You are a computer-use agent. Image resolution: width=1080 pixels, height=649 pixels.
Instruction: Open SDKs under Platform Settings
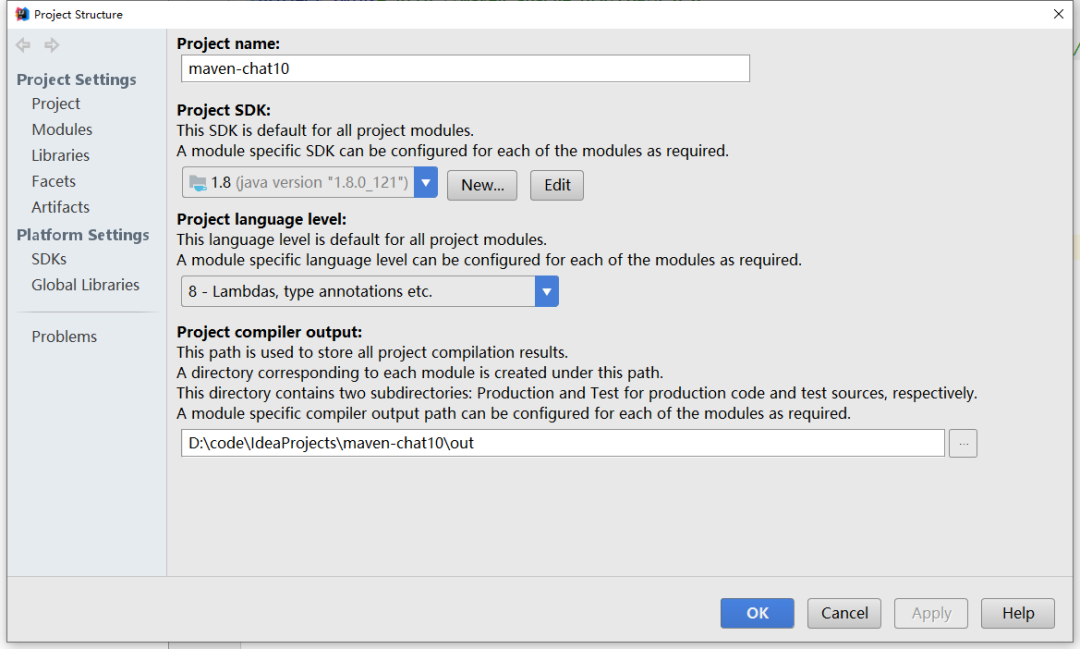pyautogui.click(x=49, y=259)
